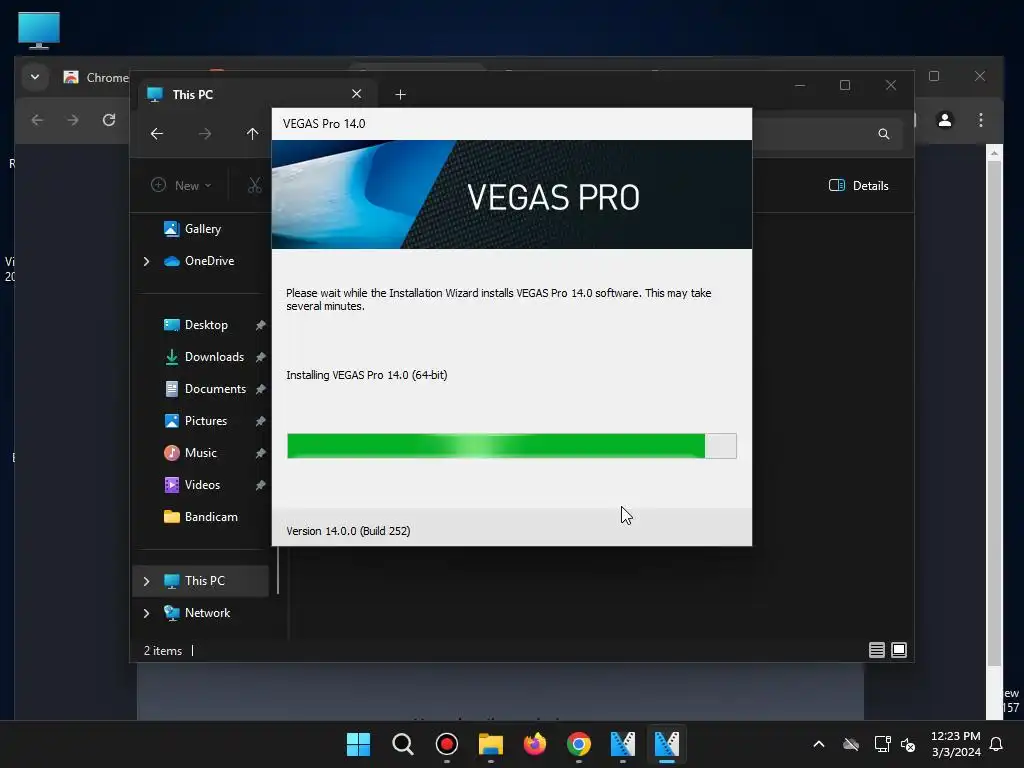Select OneDrive in the navigation pane

tap(199, 261)
